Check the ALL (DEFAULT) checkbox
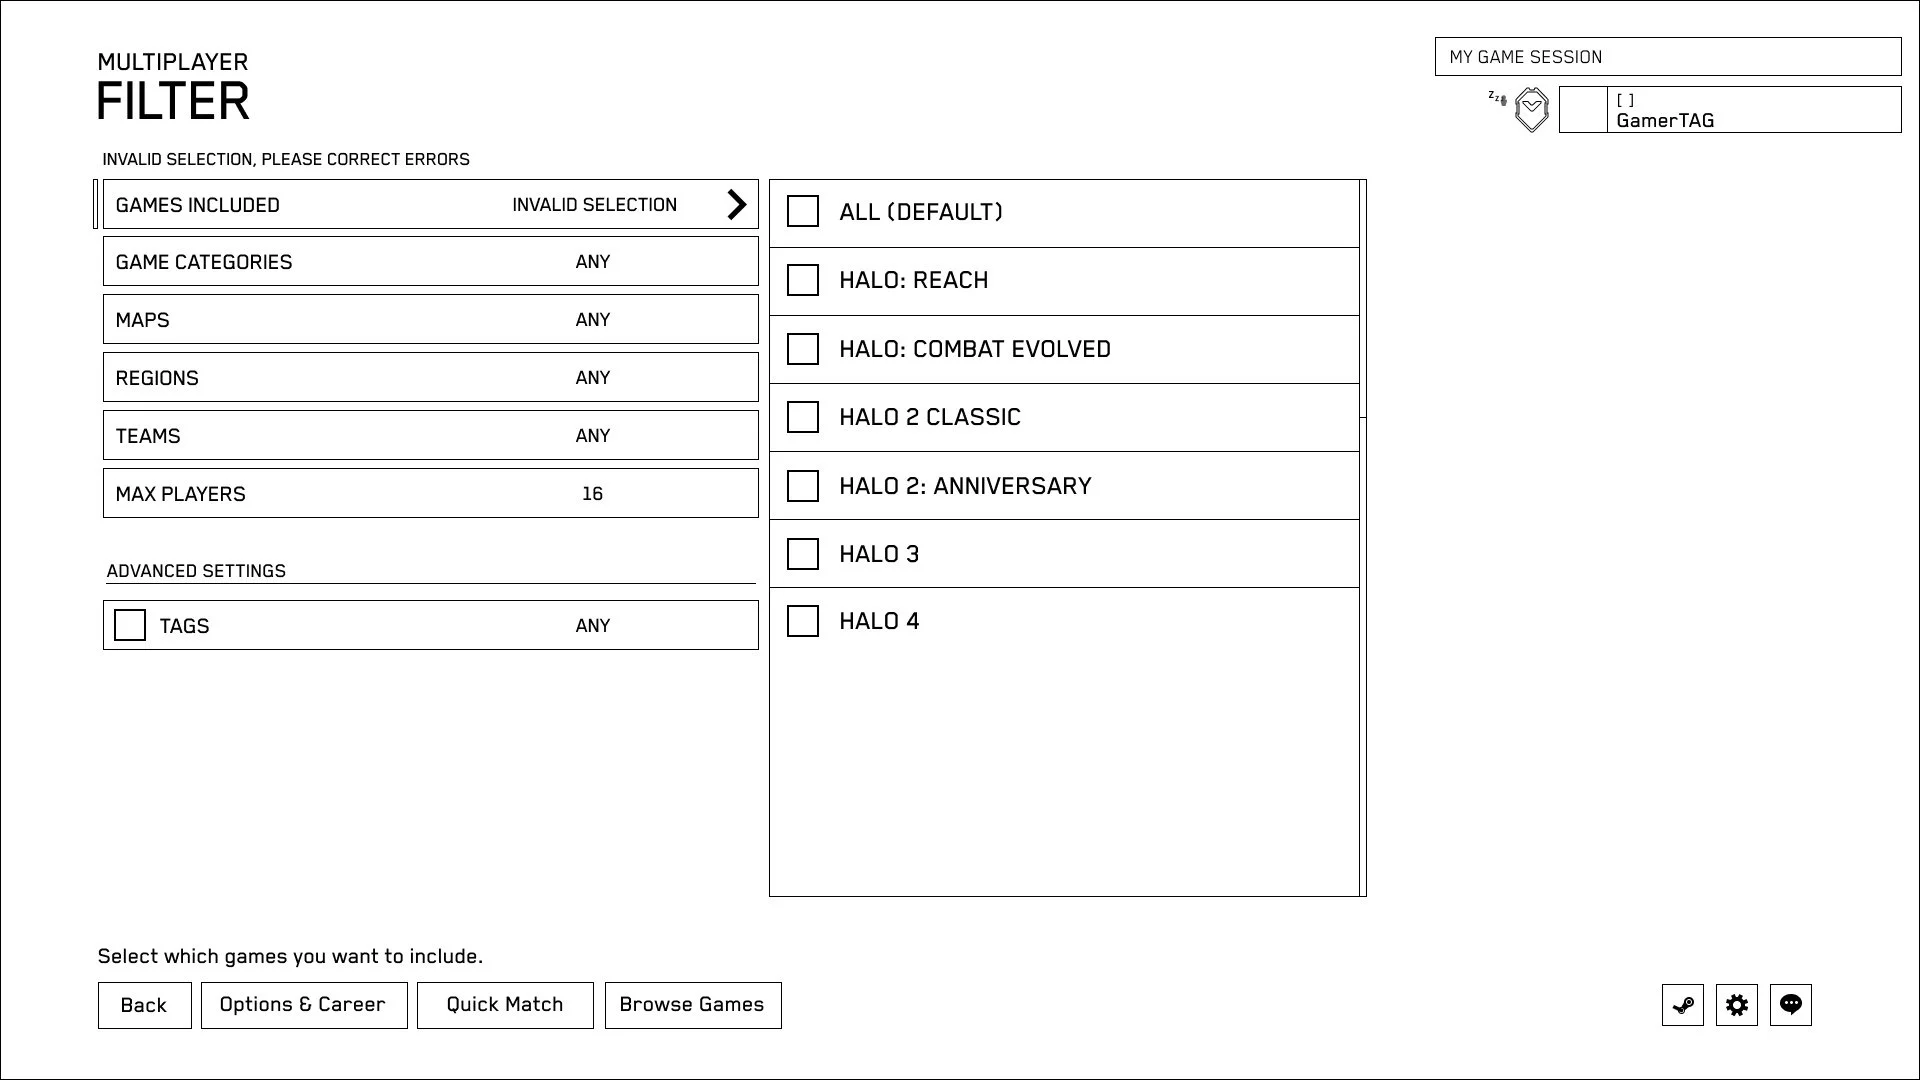The height and width of the screenshot is (1080, 1920). click(803, 211)
